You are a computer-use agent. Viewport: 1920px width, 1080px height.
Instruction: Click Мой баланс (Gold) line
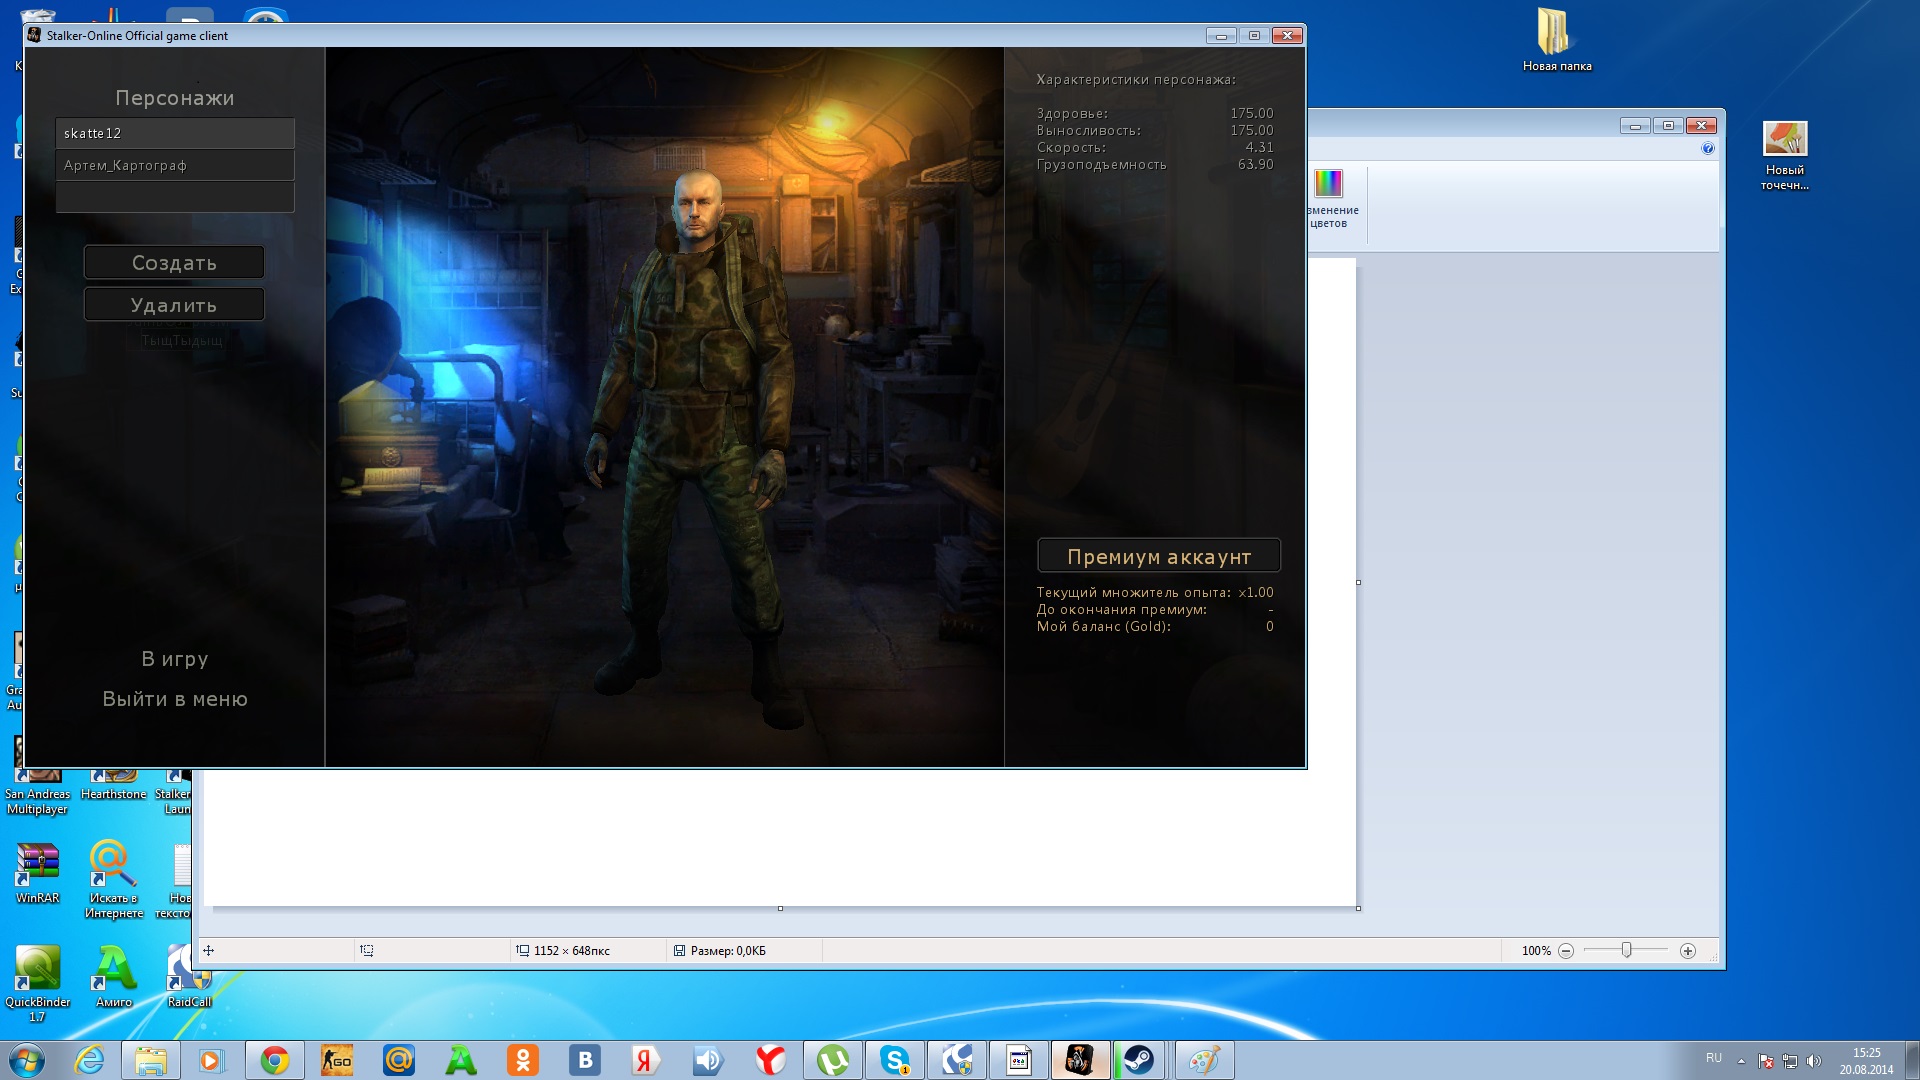(1155, 626)
